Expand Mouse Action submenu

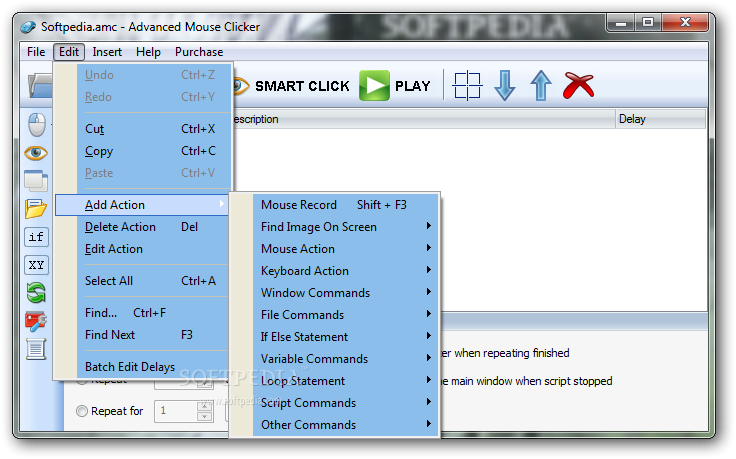point(345,249)
